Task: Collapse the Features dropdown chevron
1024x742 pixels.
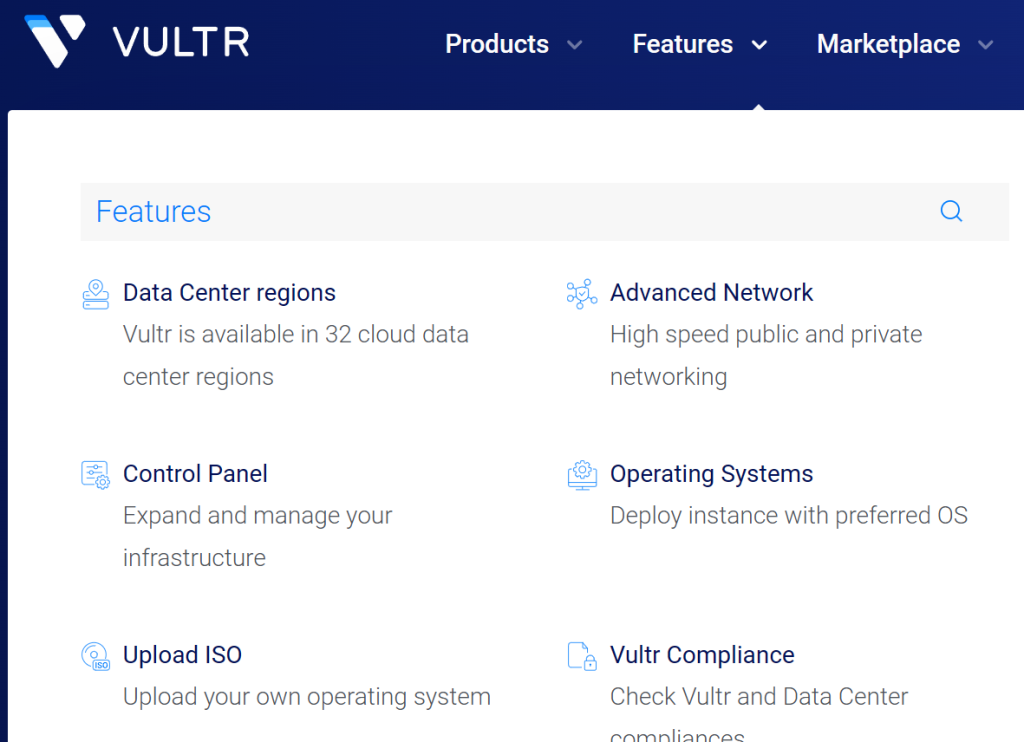Action: (x=759, y=45)
